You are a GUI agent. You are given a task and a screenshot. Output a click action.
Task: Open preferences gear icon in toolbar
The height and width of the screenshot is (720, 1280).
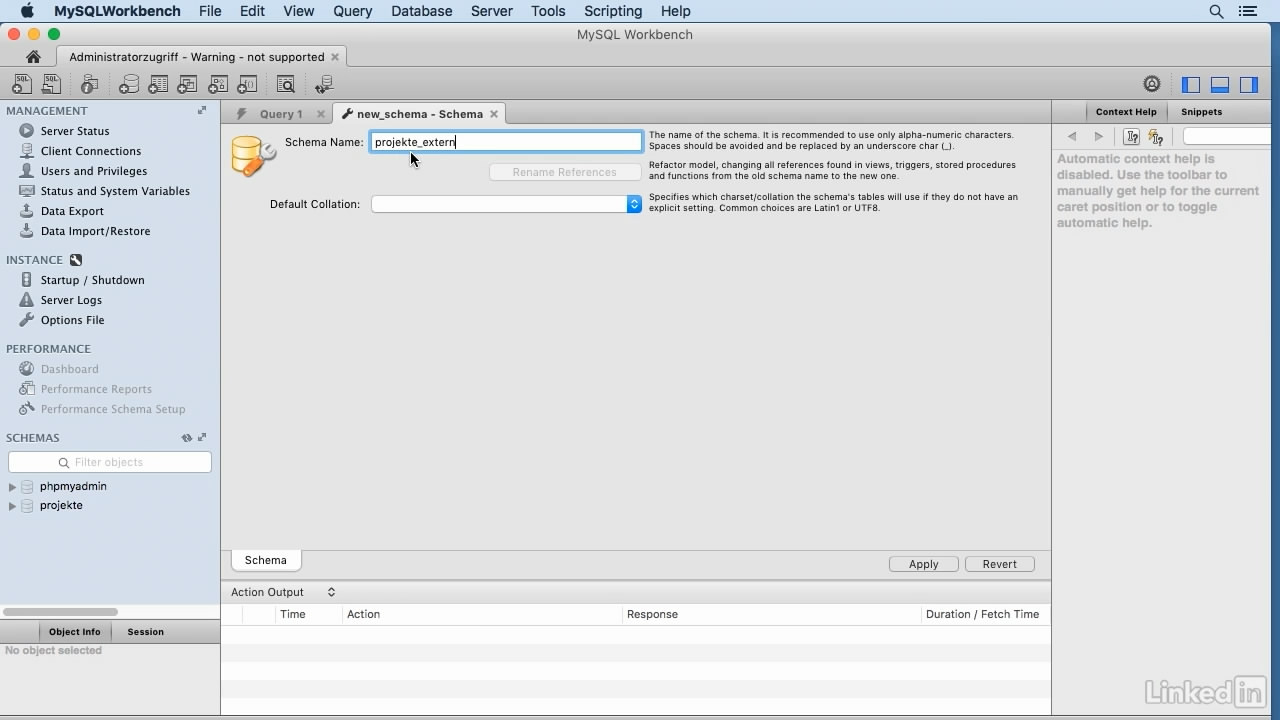[x=1152, y=85]
